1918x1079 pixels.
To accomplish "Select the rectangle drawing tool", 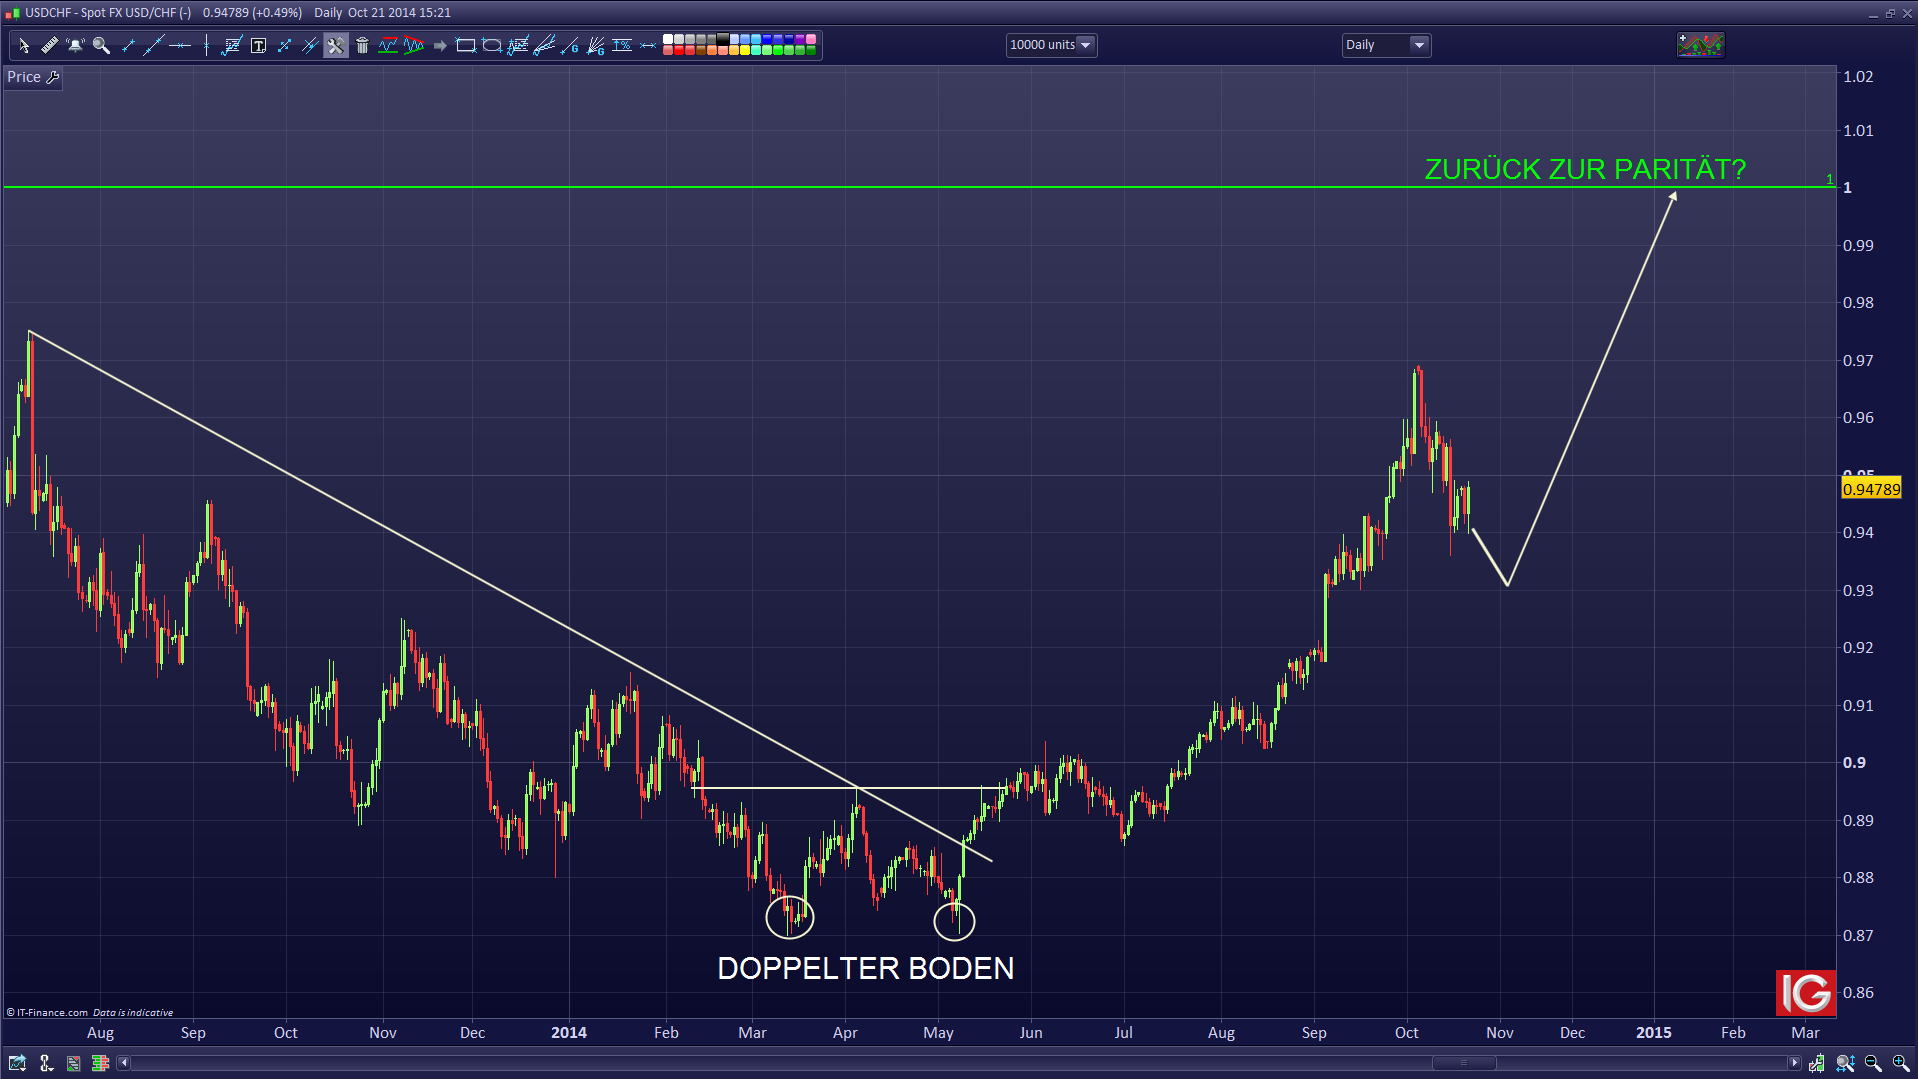I will (465, 45).
